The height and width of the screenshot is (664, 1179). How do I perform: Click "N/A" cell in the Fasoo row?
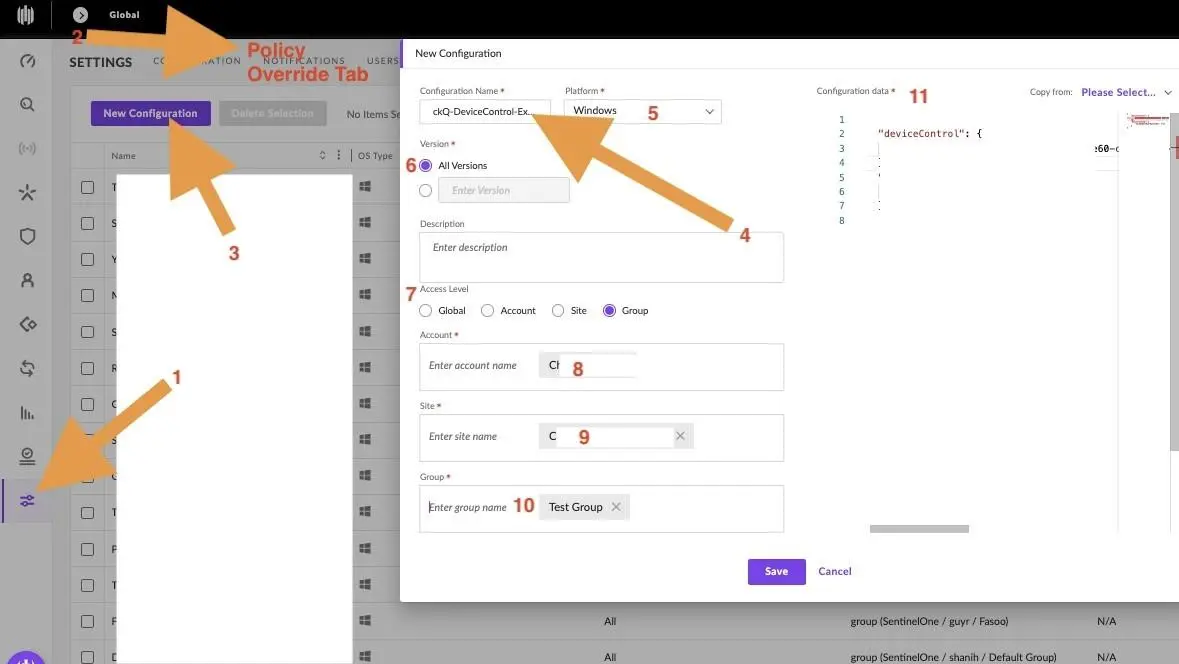[1106, 621]
